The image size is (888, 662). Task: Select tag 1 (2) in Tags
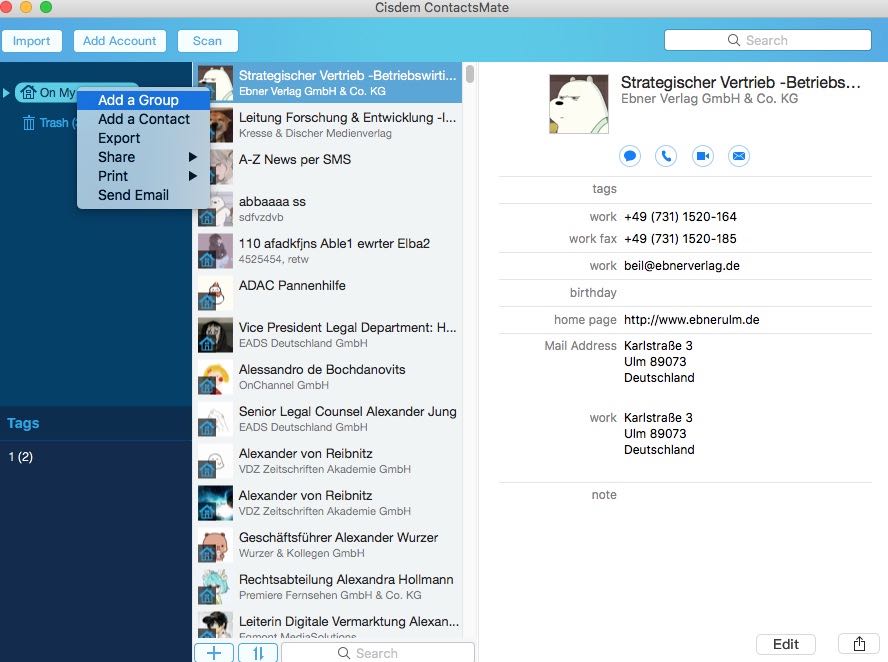coord(21,456)
